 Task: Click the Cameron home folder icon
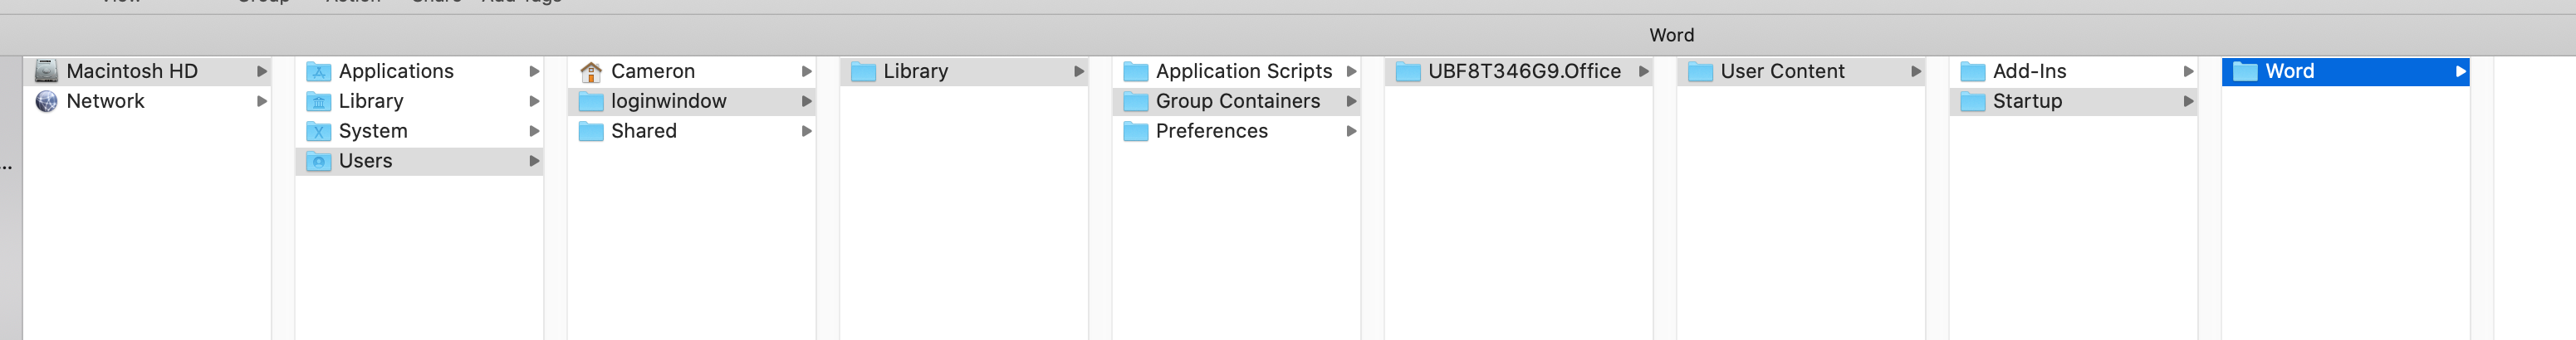coord(591,71)
